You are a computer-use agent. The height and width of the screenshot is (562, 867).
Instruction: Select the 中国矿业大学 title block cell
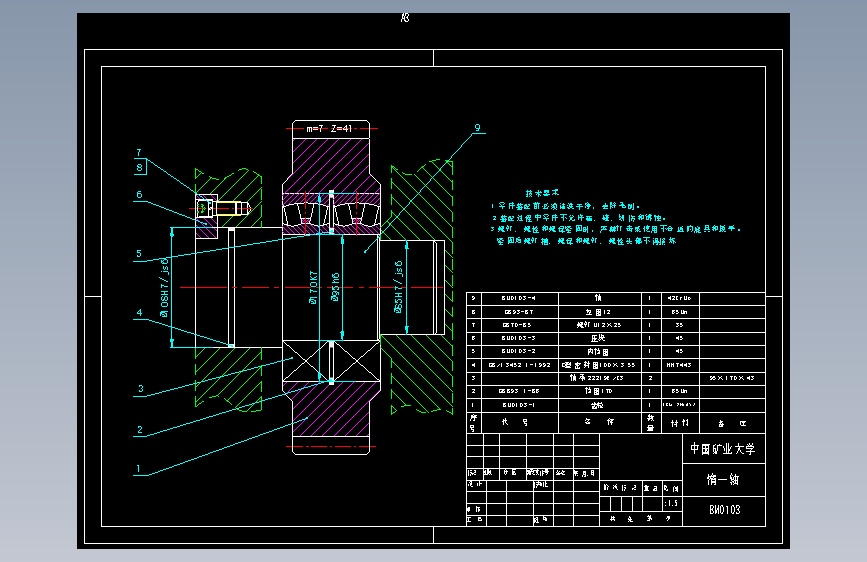[723, 449]
